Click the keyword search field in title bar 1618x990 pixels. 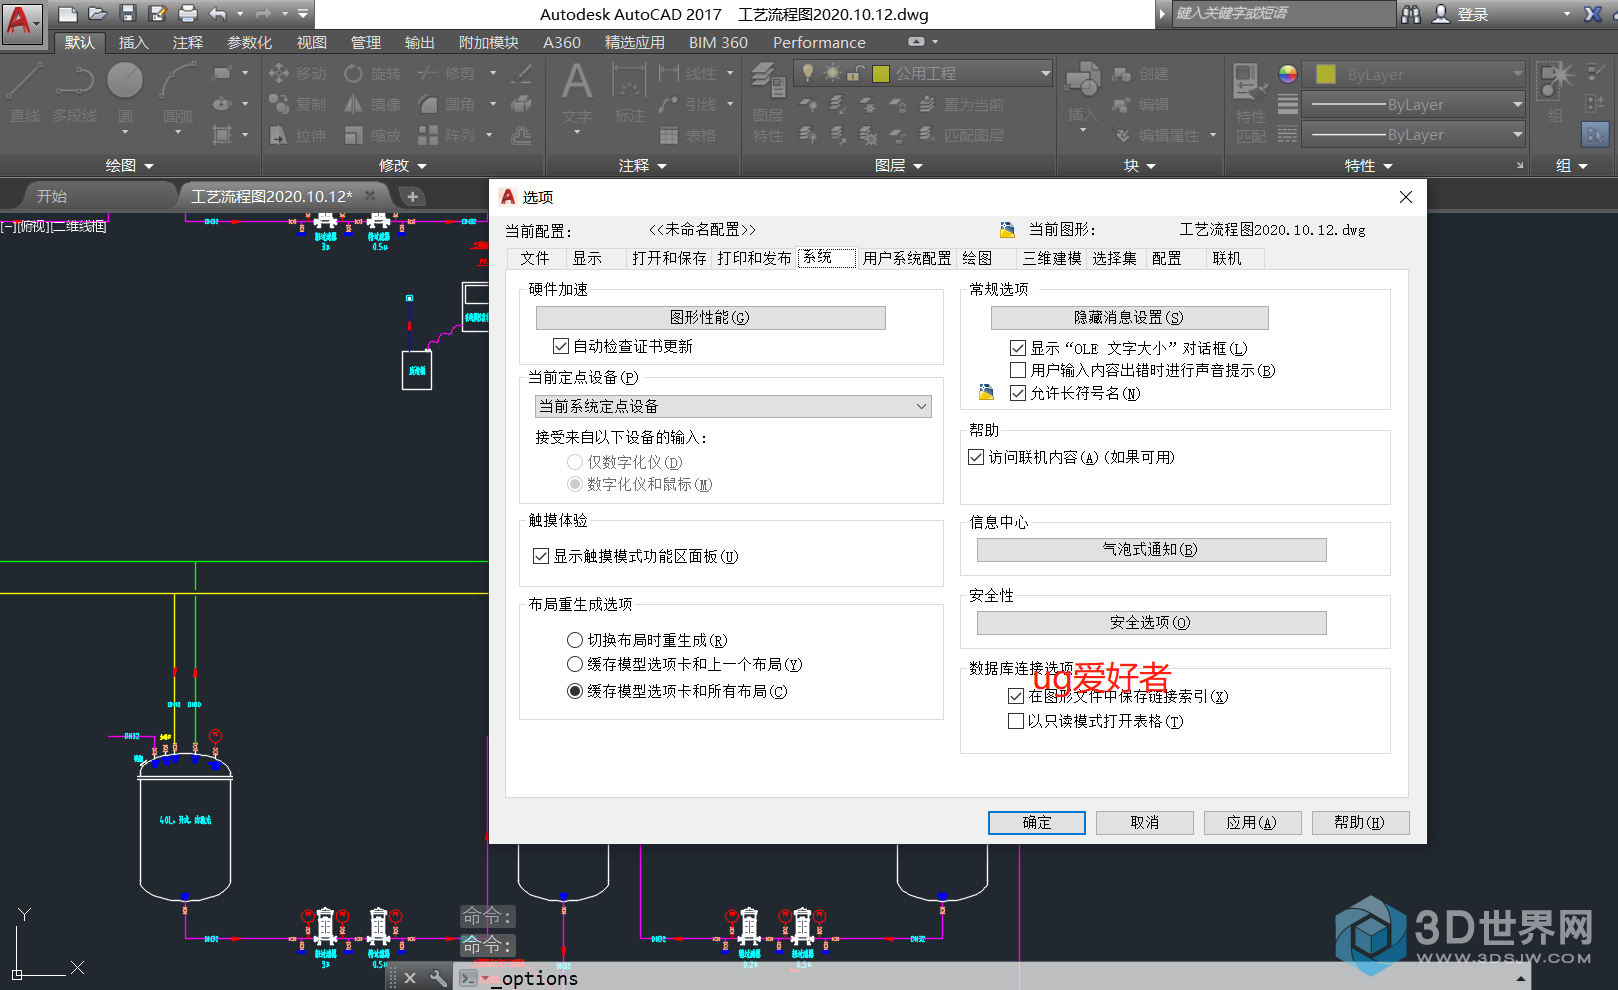coord(1282,14)
